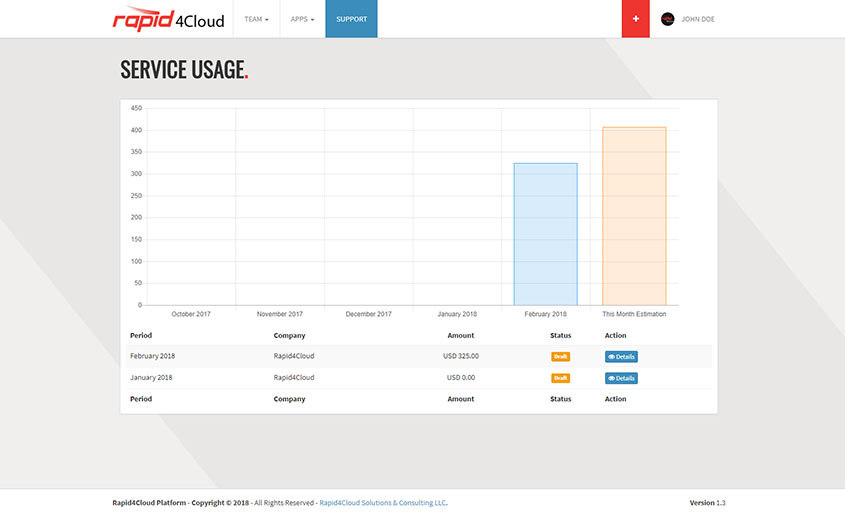
Task: Open the John Doe user menu
Action: [x=697, y=19]
